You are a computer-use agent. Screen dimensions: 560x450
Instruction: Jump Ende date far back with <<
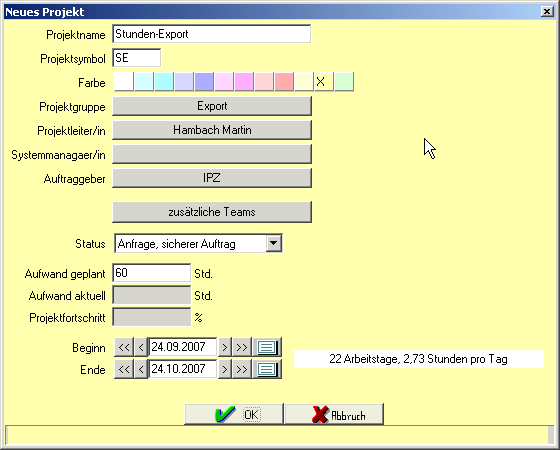[124, 369]
